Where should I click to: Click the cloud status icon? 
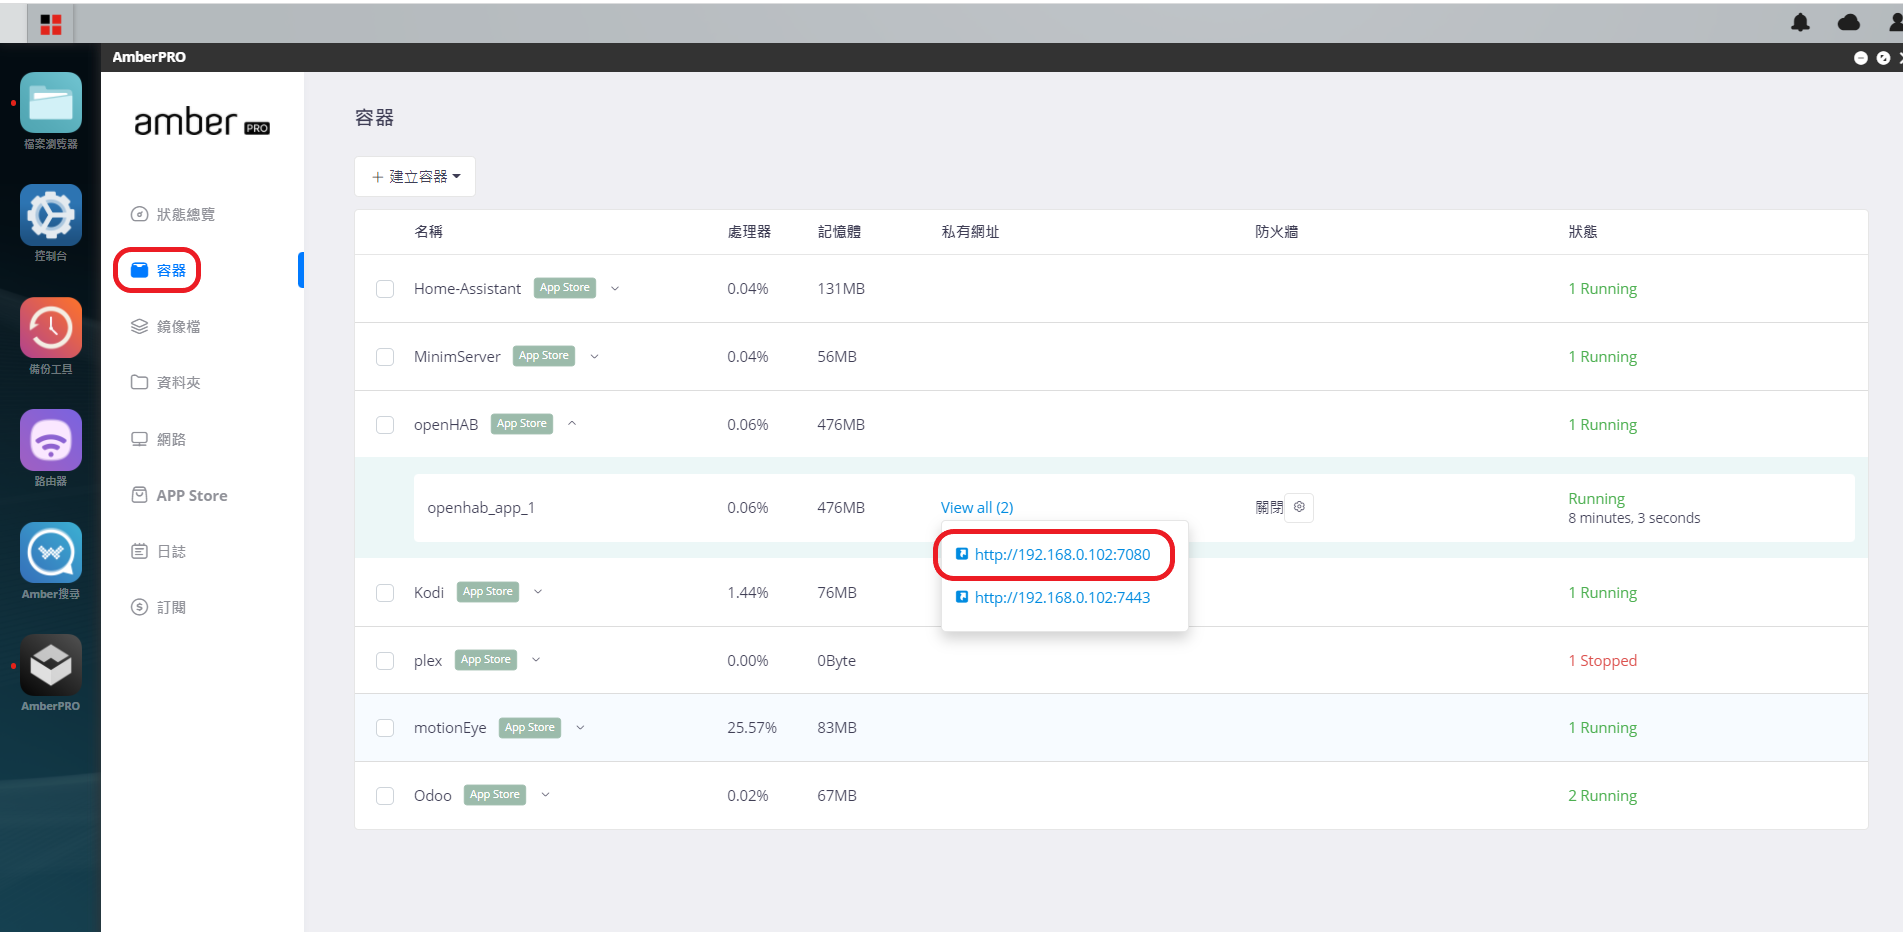point(1849,22)
